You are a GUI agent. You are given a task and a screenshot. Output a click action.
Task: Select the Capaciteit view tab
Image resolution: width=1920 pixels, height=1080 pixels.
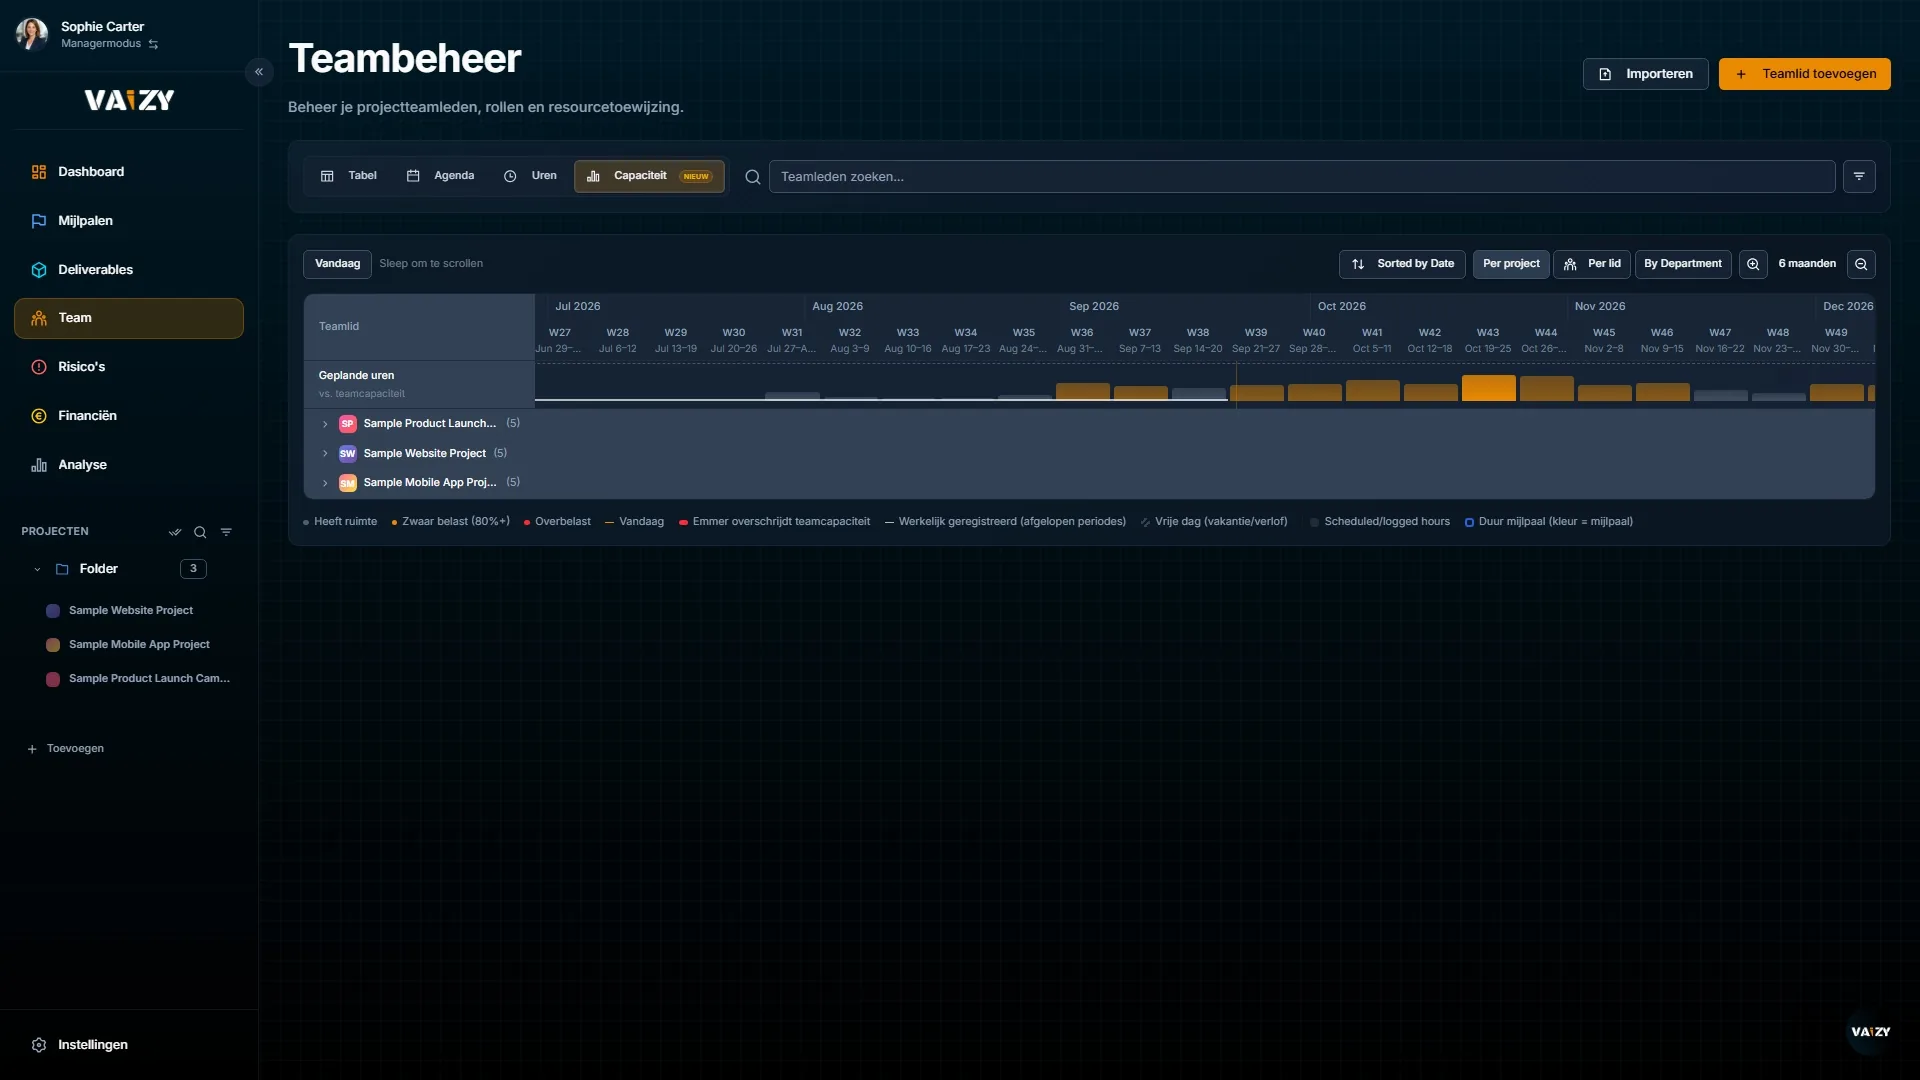tap(649, 176)
